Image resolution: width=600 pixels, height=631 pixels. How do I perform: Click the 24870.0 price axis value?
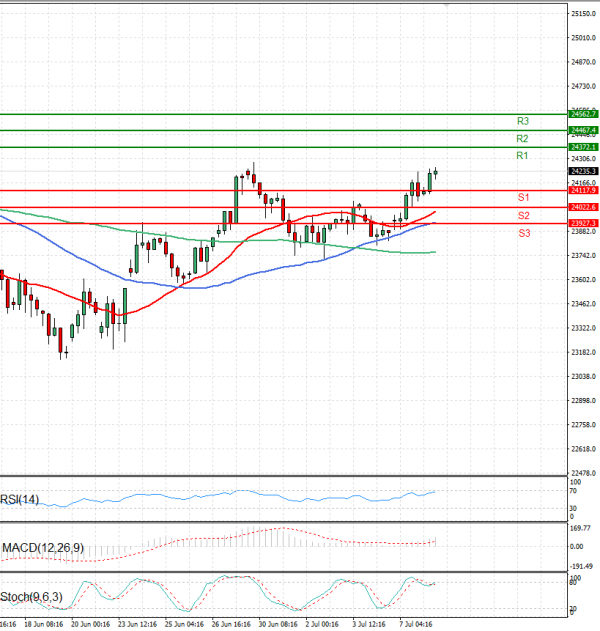coord(584,62)
